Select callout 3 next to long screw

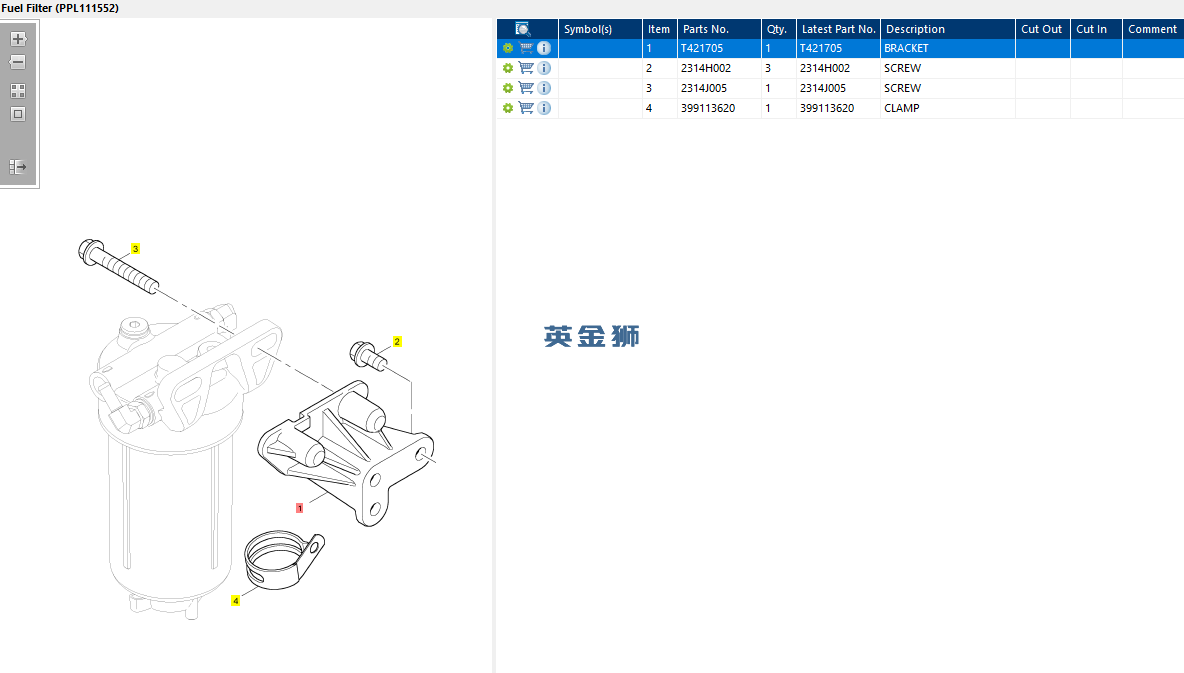[135, 249]
